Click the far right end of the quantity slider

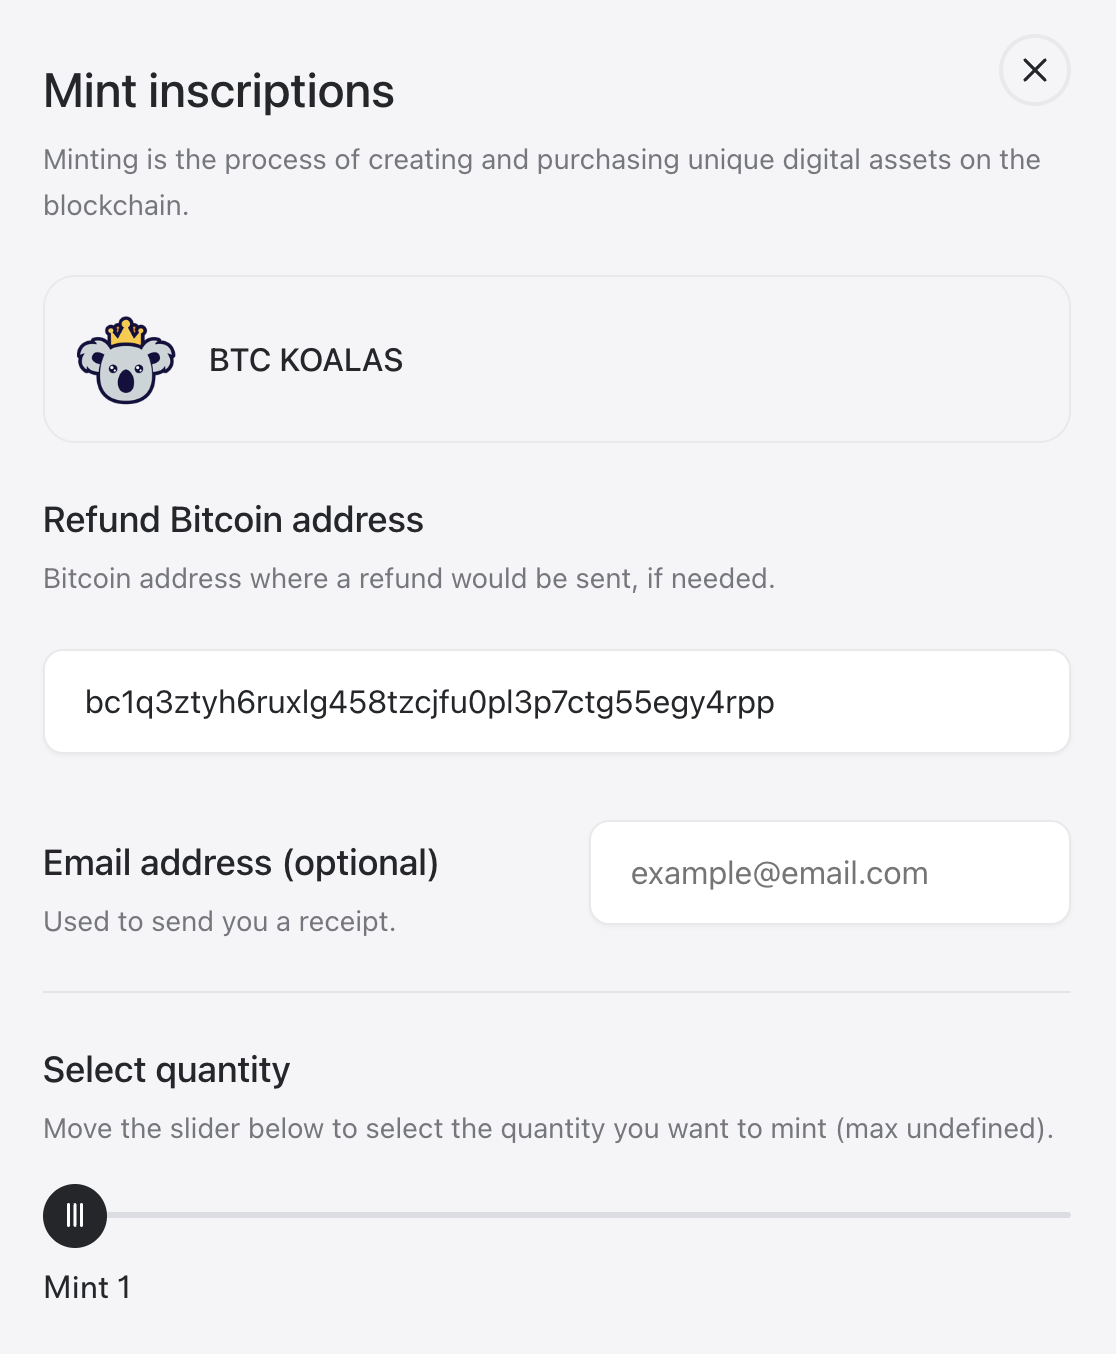[x=1066, y=1215]
